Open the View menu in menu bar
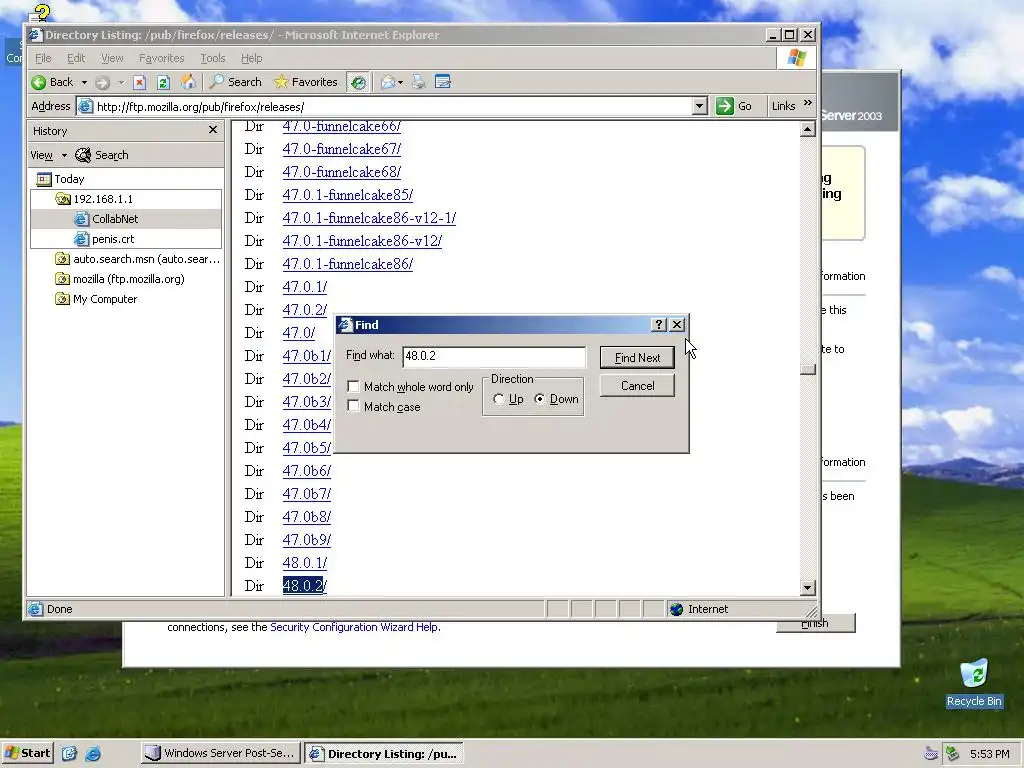 tap(112, 58)
